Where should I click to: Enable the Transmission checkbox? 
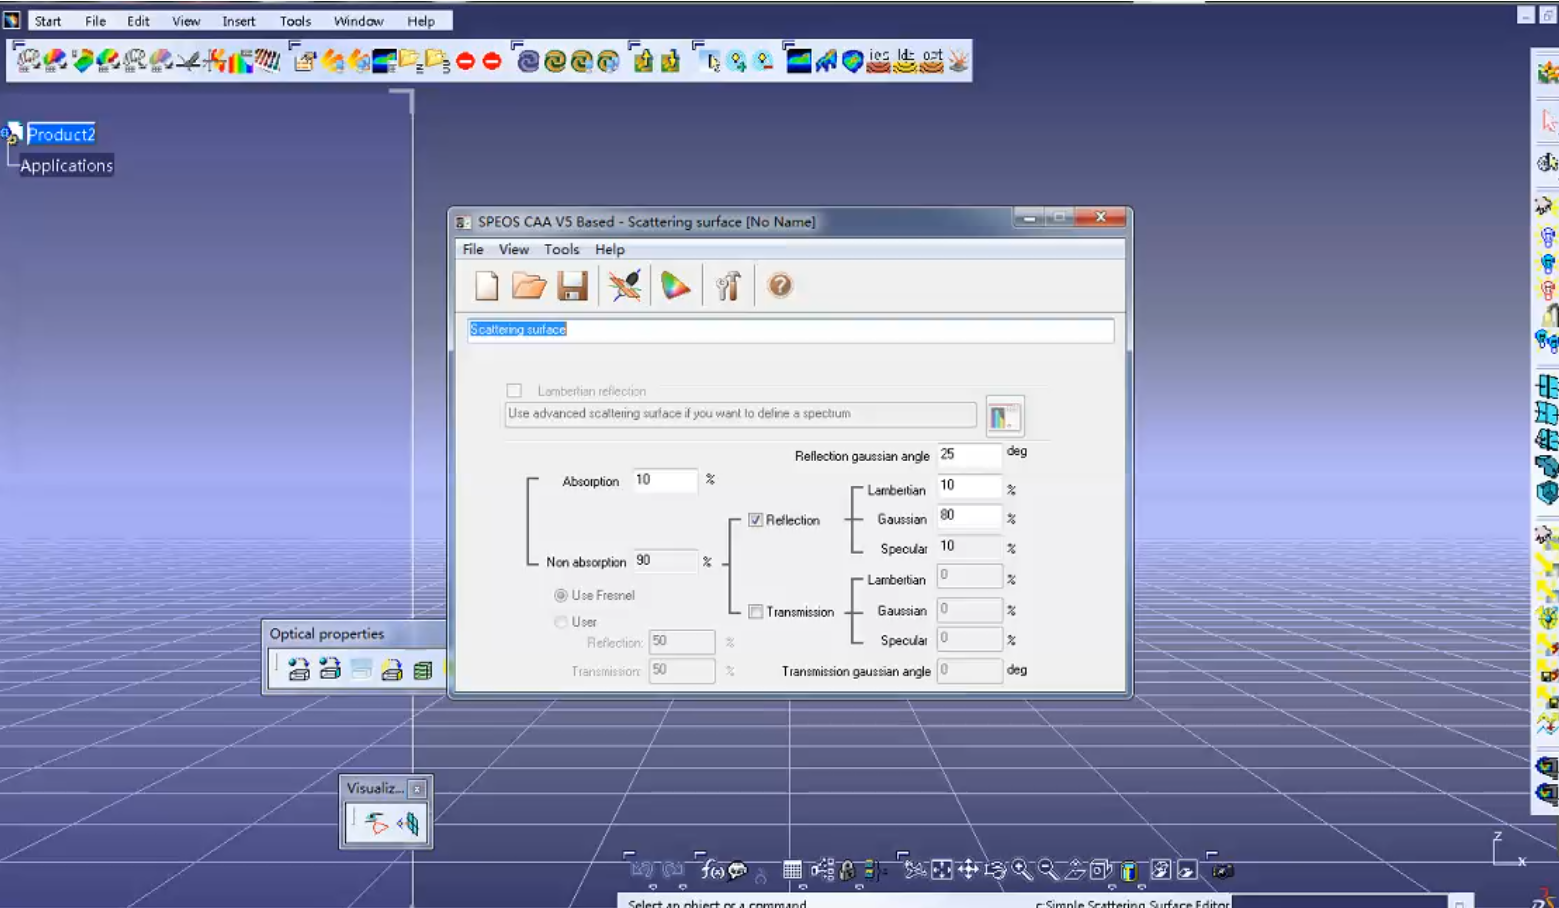[x=756, y=612]
